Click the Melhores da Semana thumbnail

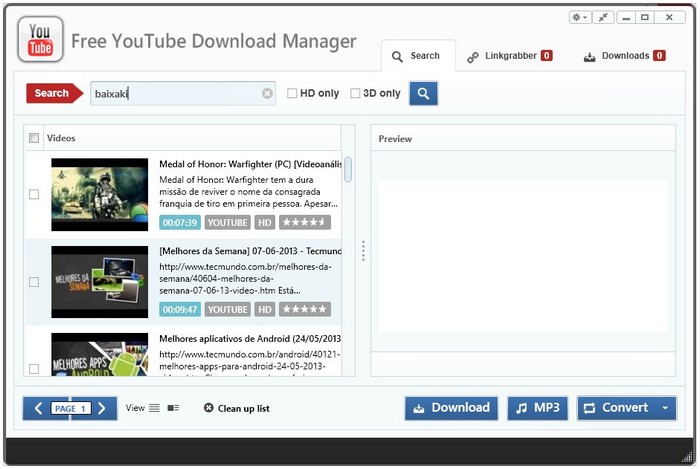100,282
